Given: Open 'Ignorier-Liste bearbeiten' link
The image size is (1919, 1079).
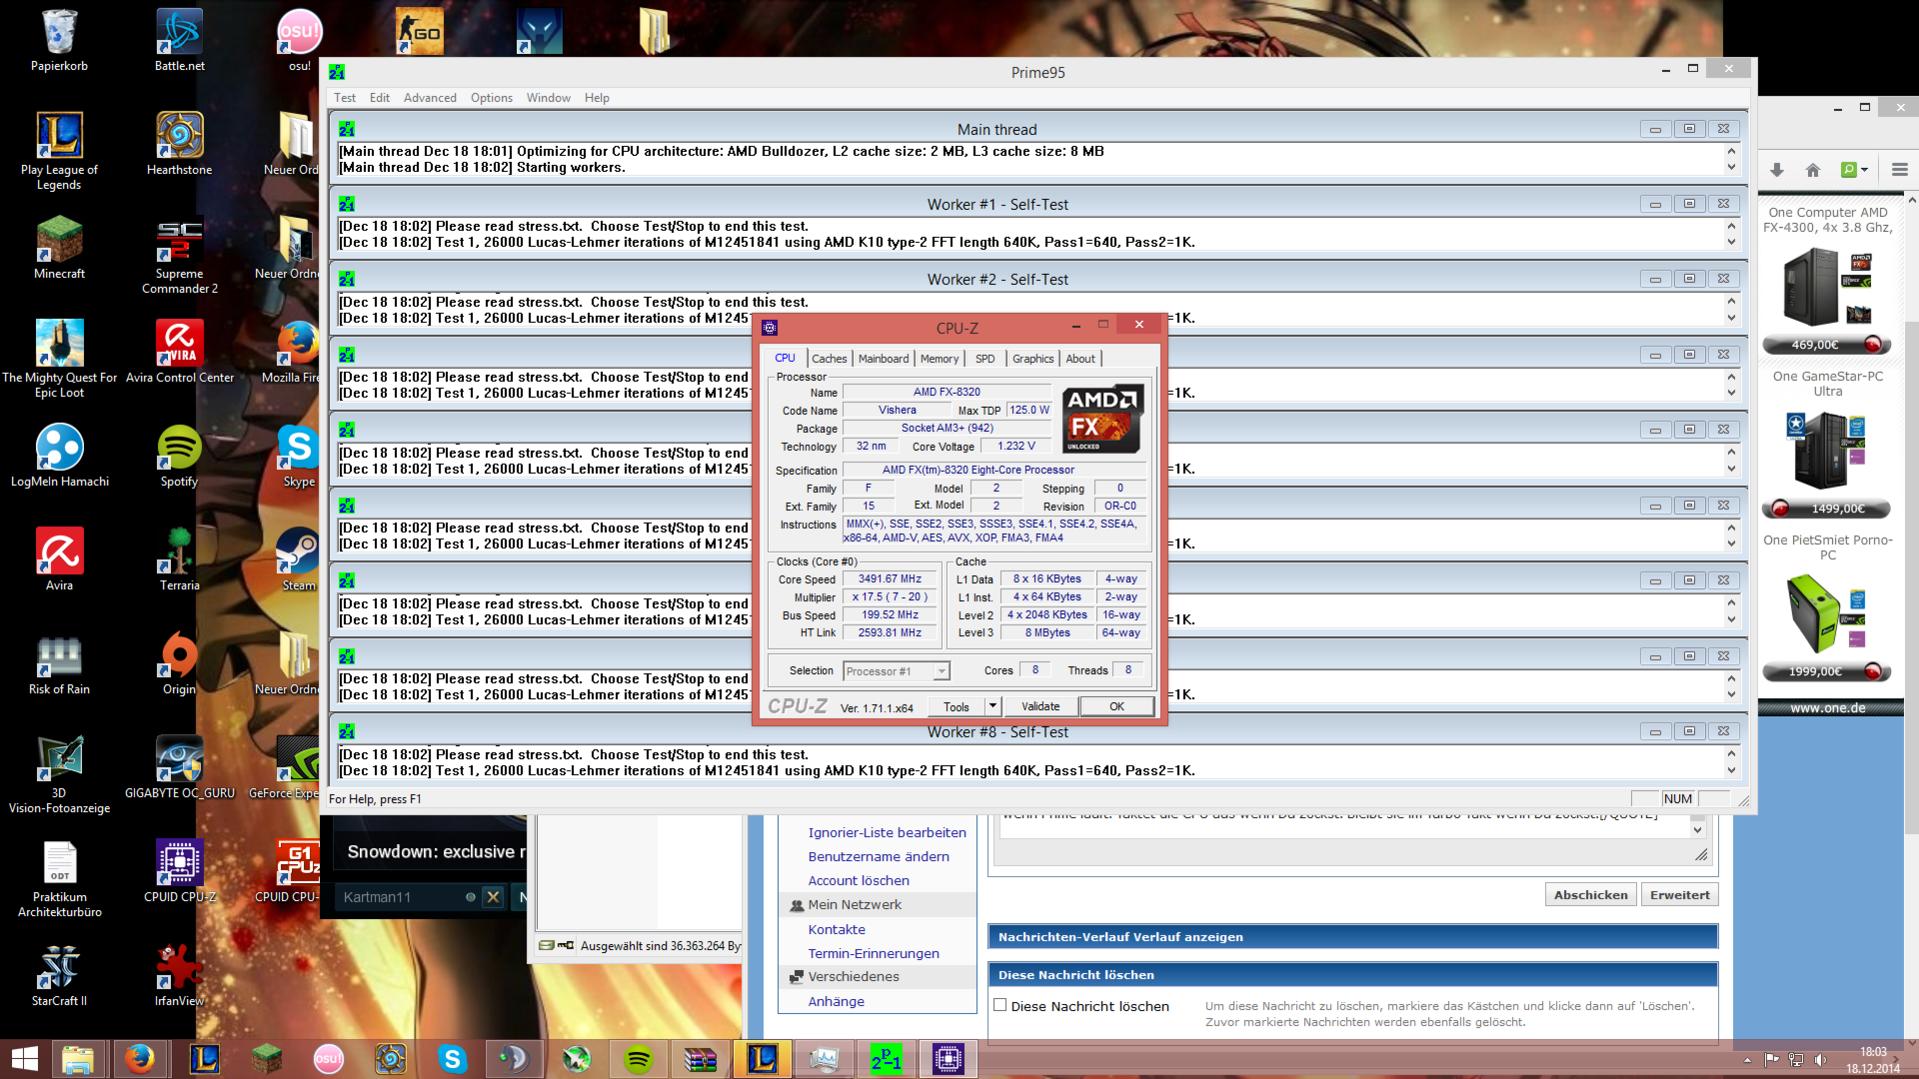Looking at the screenshot, I should [887, 832].
